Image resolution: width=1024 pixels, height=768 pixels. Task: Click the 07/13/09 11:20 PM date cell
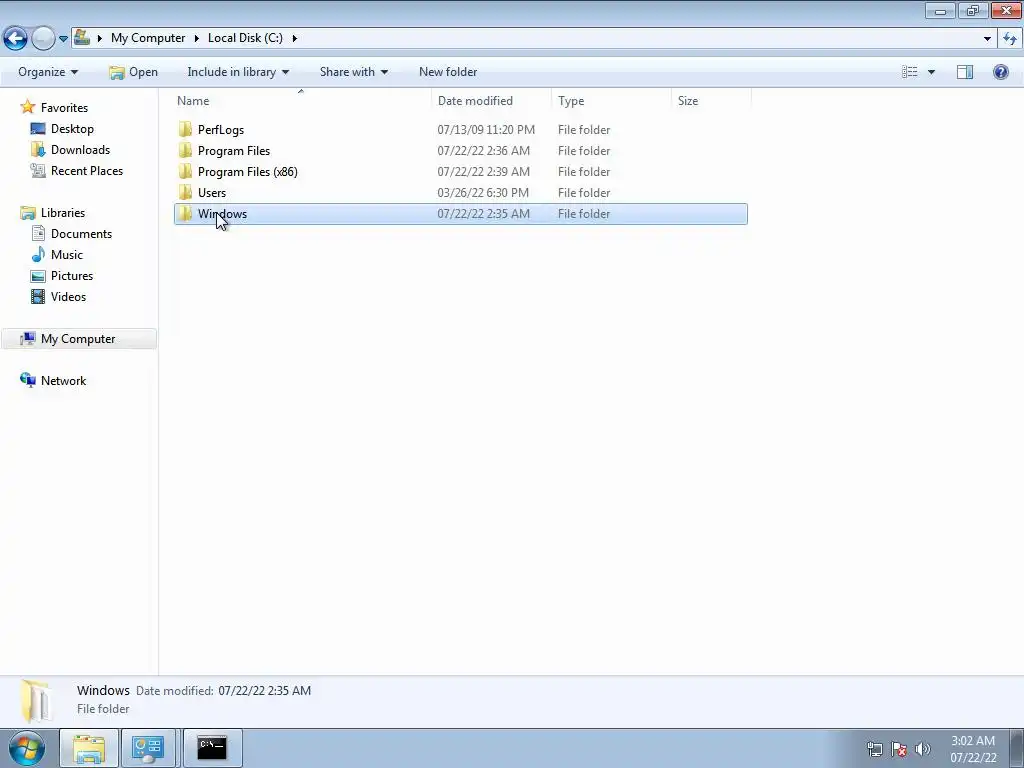(x=486, y=130)
